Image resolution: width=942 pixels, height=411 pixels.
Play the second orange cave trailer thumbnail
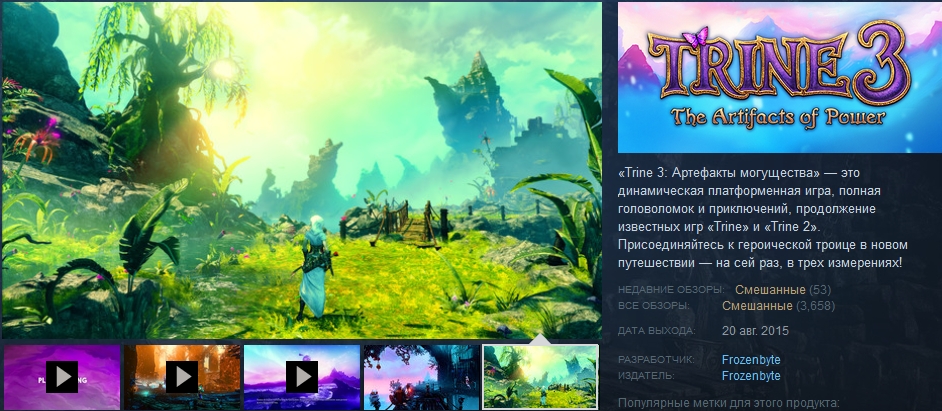coord(181,377)
